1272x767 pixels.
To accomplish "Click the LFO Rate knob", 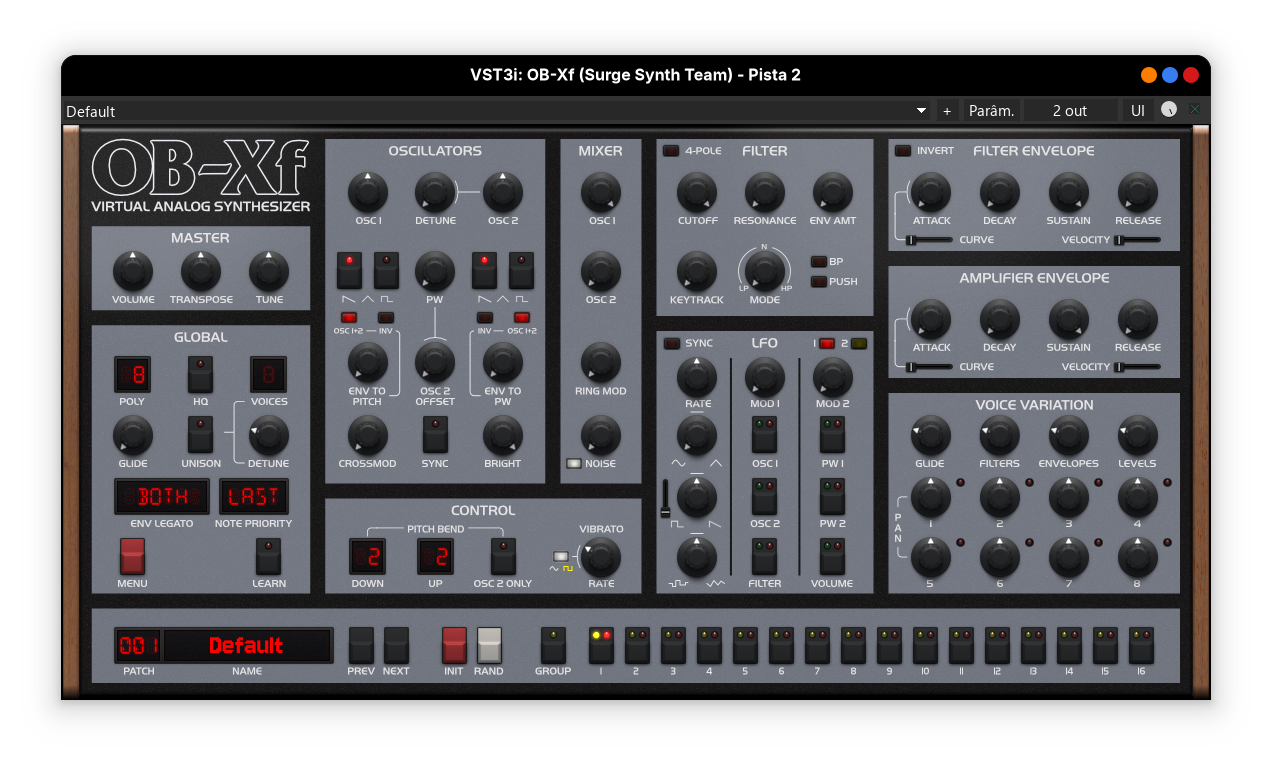I will [697, 377].
